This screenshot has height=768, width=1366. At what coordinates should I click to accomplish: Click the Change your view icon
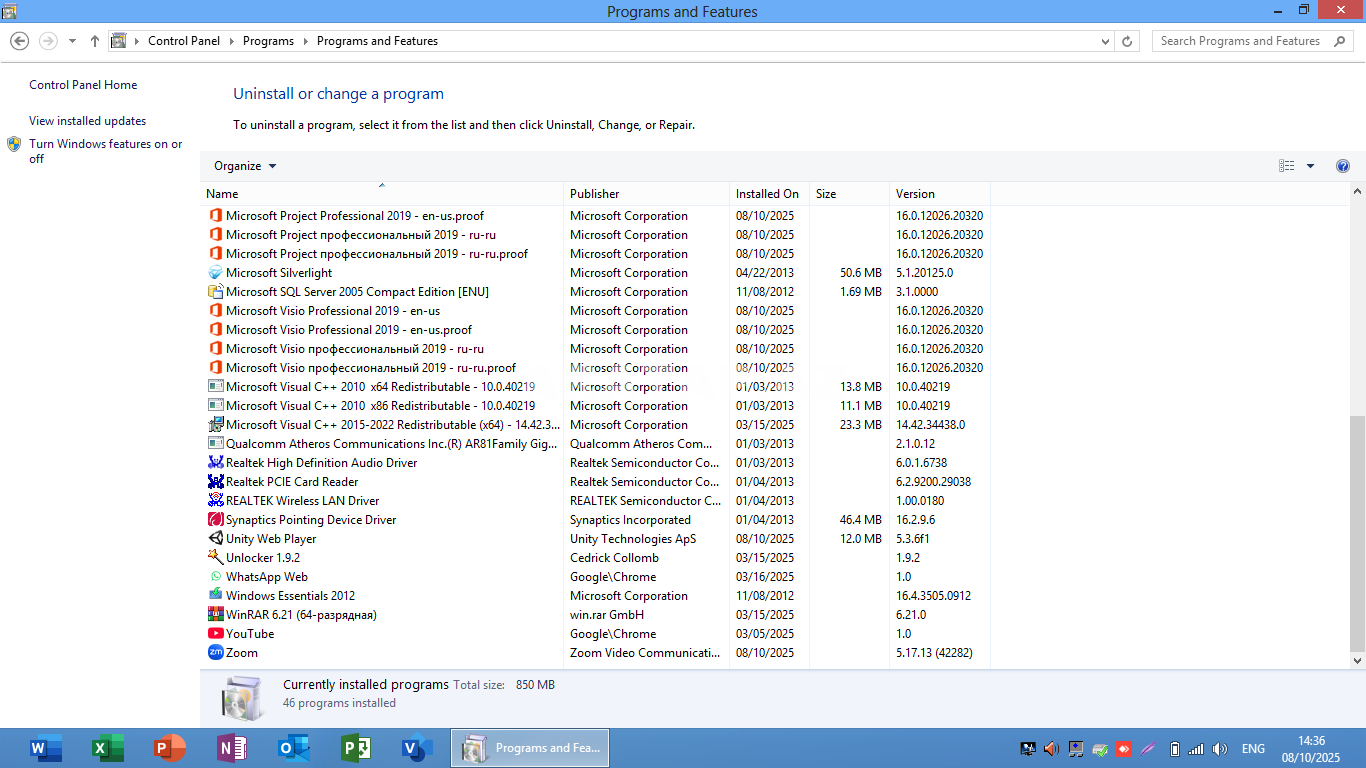point(1287,166)
